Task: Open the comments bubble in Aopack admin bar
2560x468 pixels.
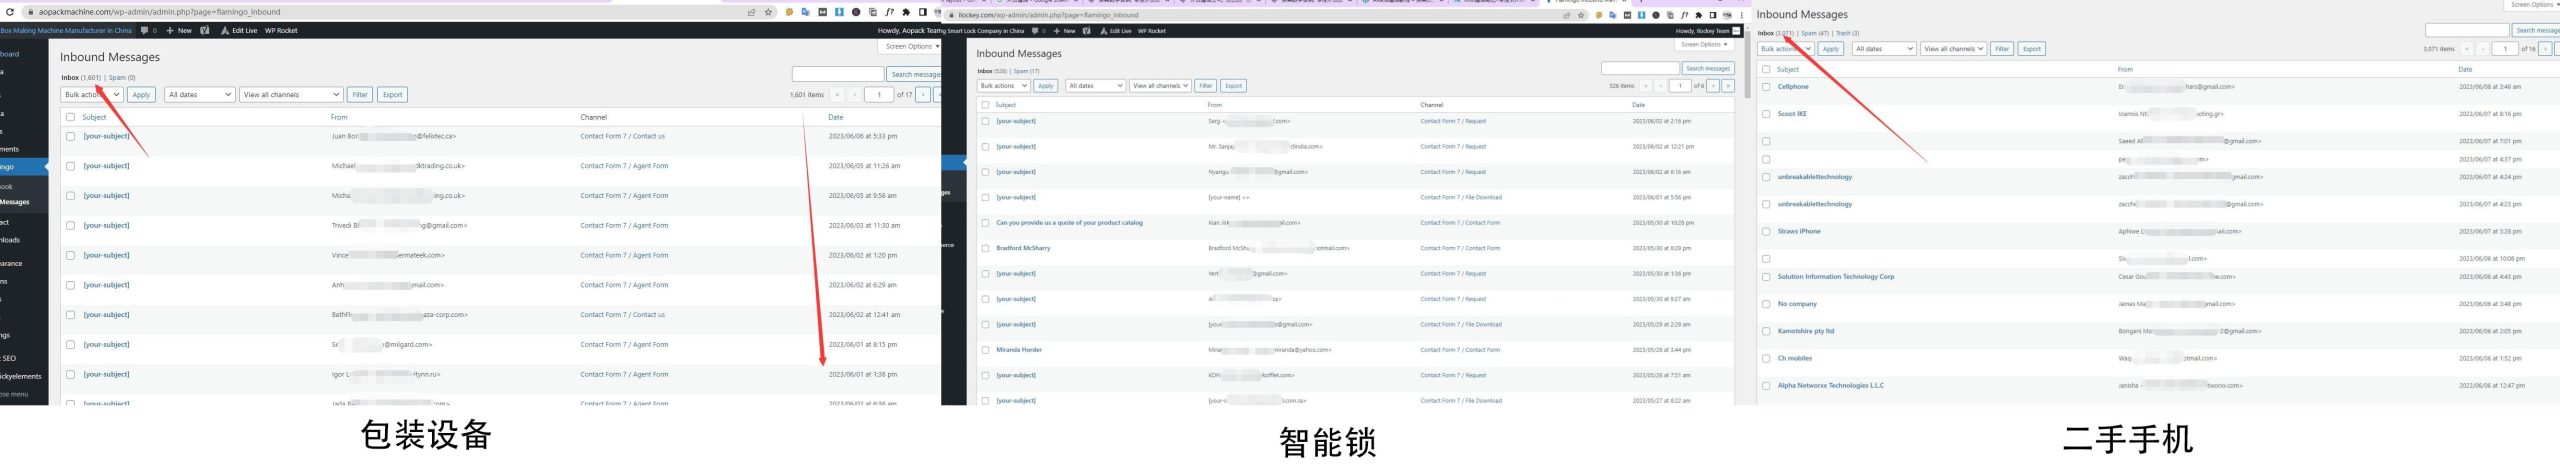Action: 147,30
